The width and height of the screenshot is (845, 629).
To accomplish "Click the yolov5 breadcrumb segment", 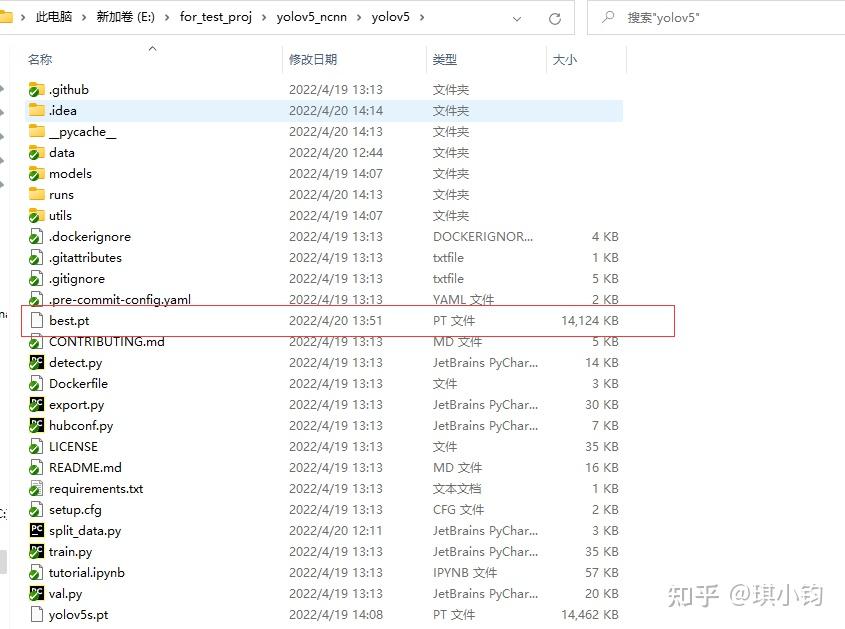I will [x=391, y=17].
